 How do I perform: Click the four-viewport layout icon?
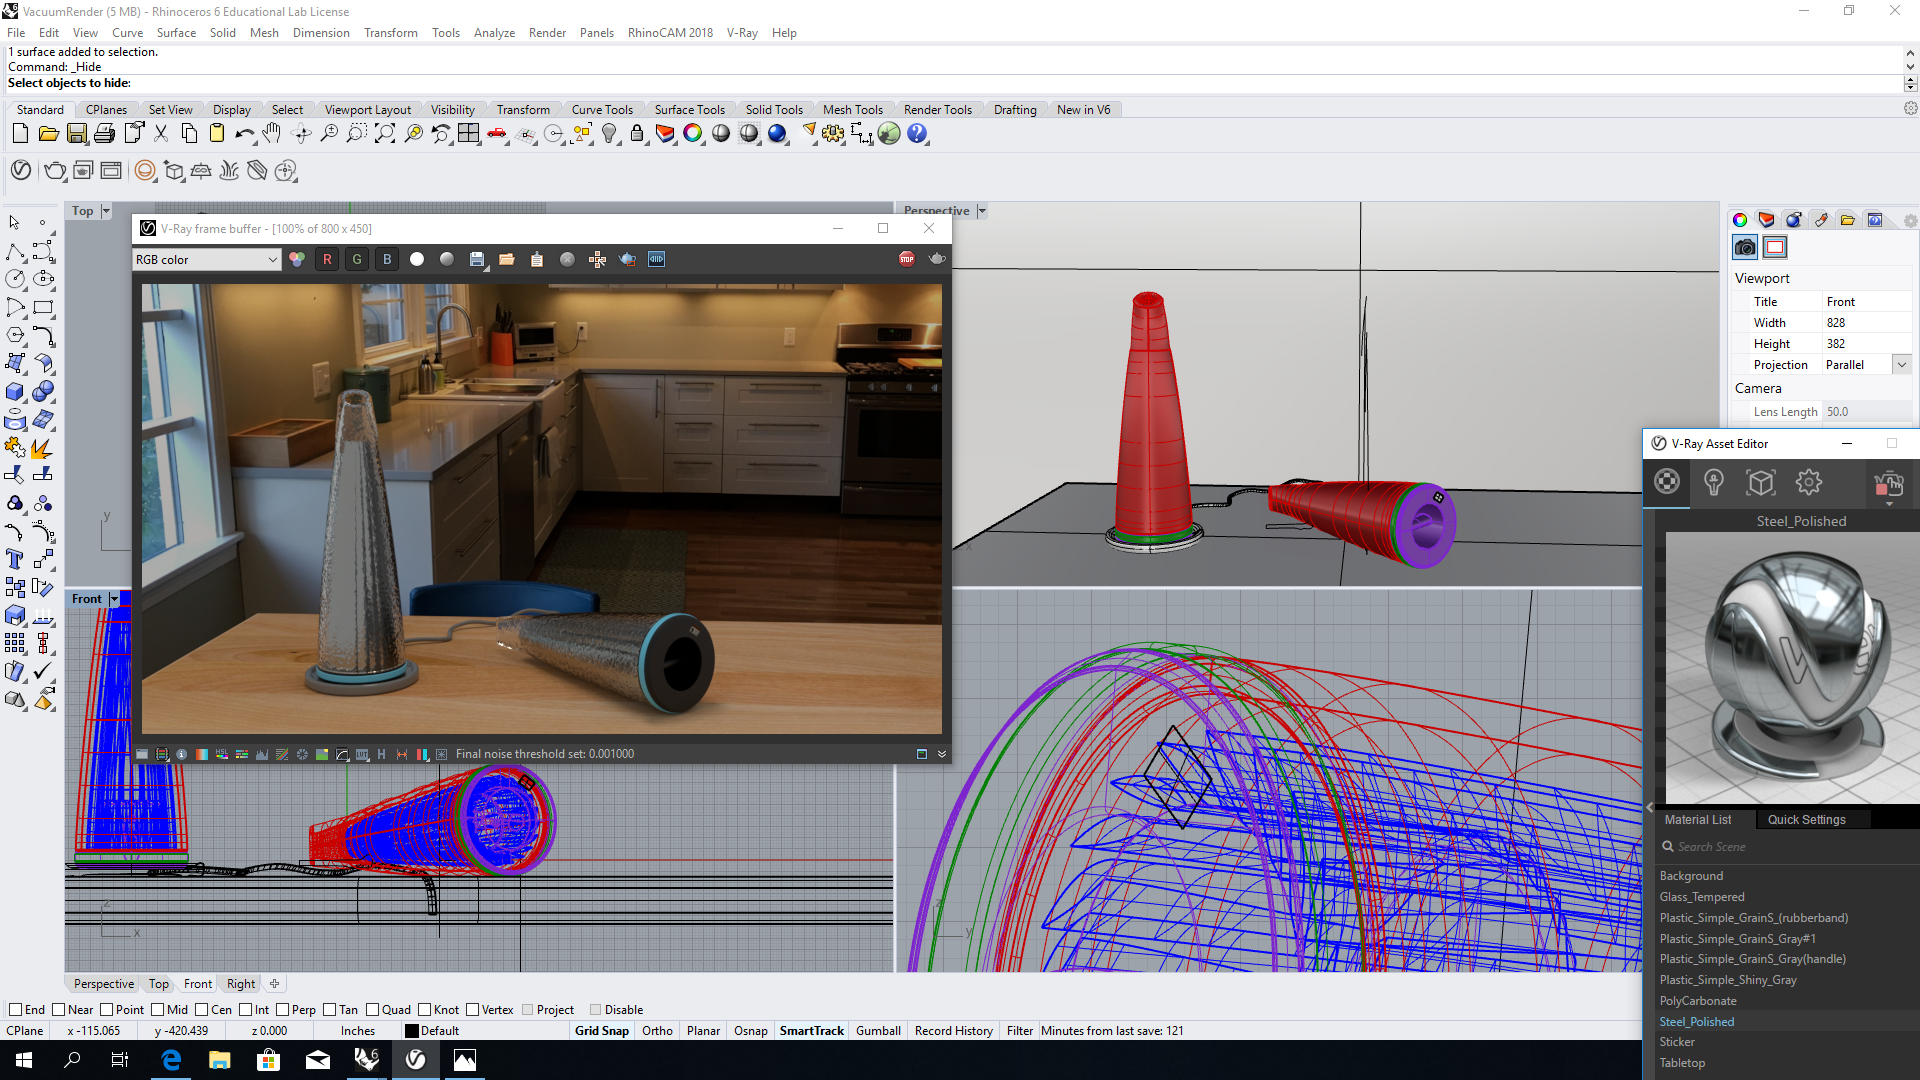(469, 134)
